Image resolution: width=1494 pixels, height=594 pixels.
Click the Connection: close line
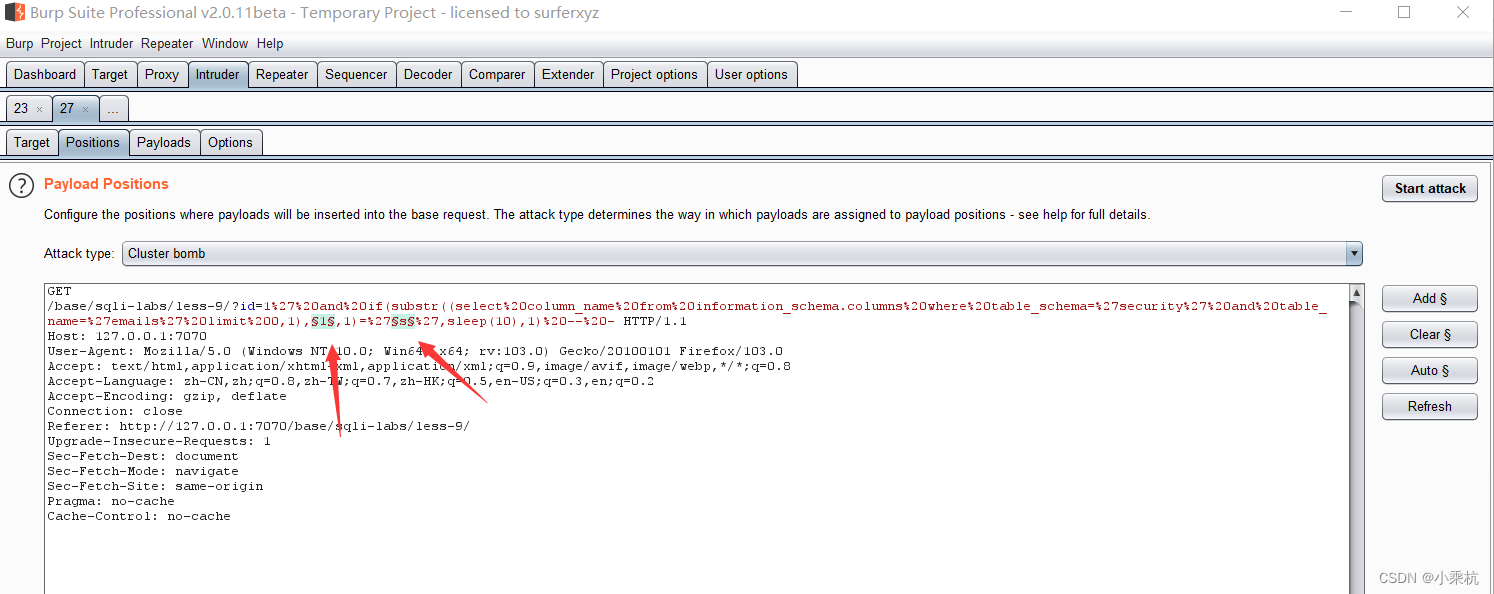pos(115,412)
